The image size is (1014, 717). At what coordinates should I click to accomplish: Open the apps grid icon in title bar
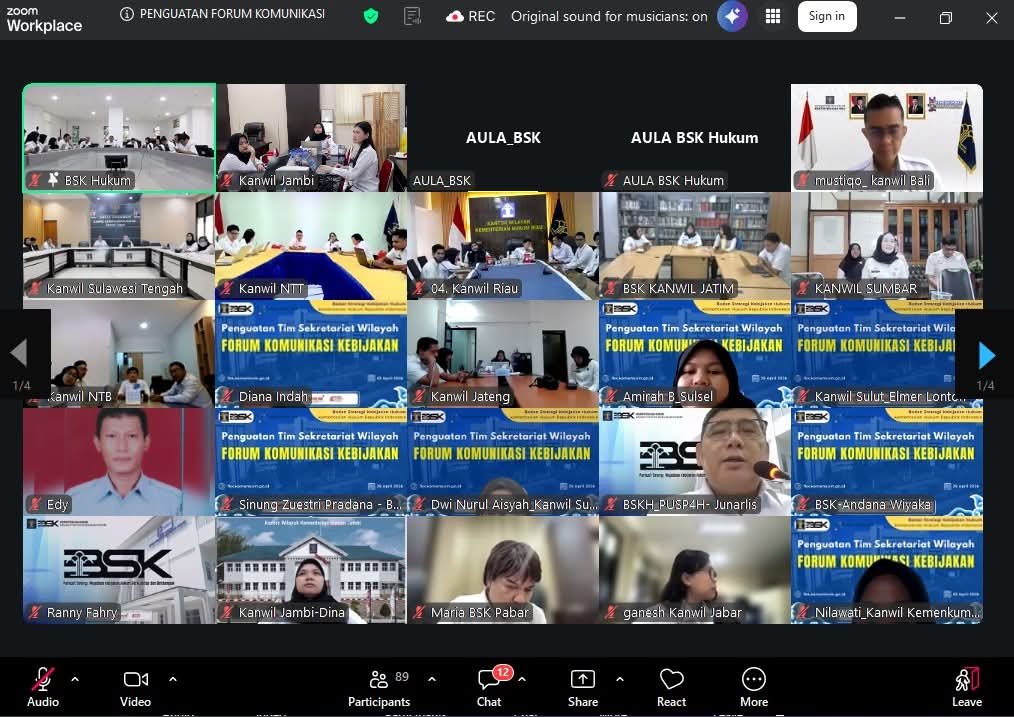(773, 16)
